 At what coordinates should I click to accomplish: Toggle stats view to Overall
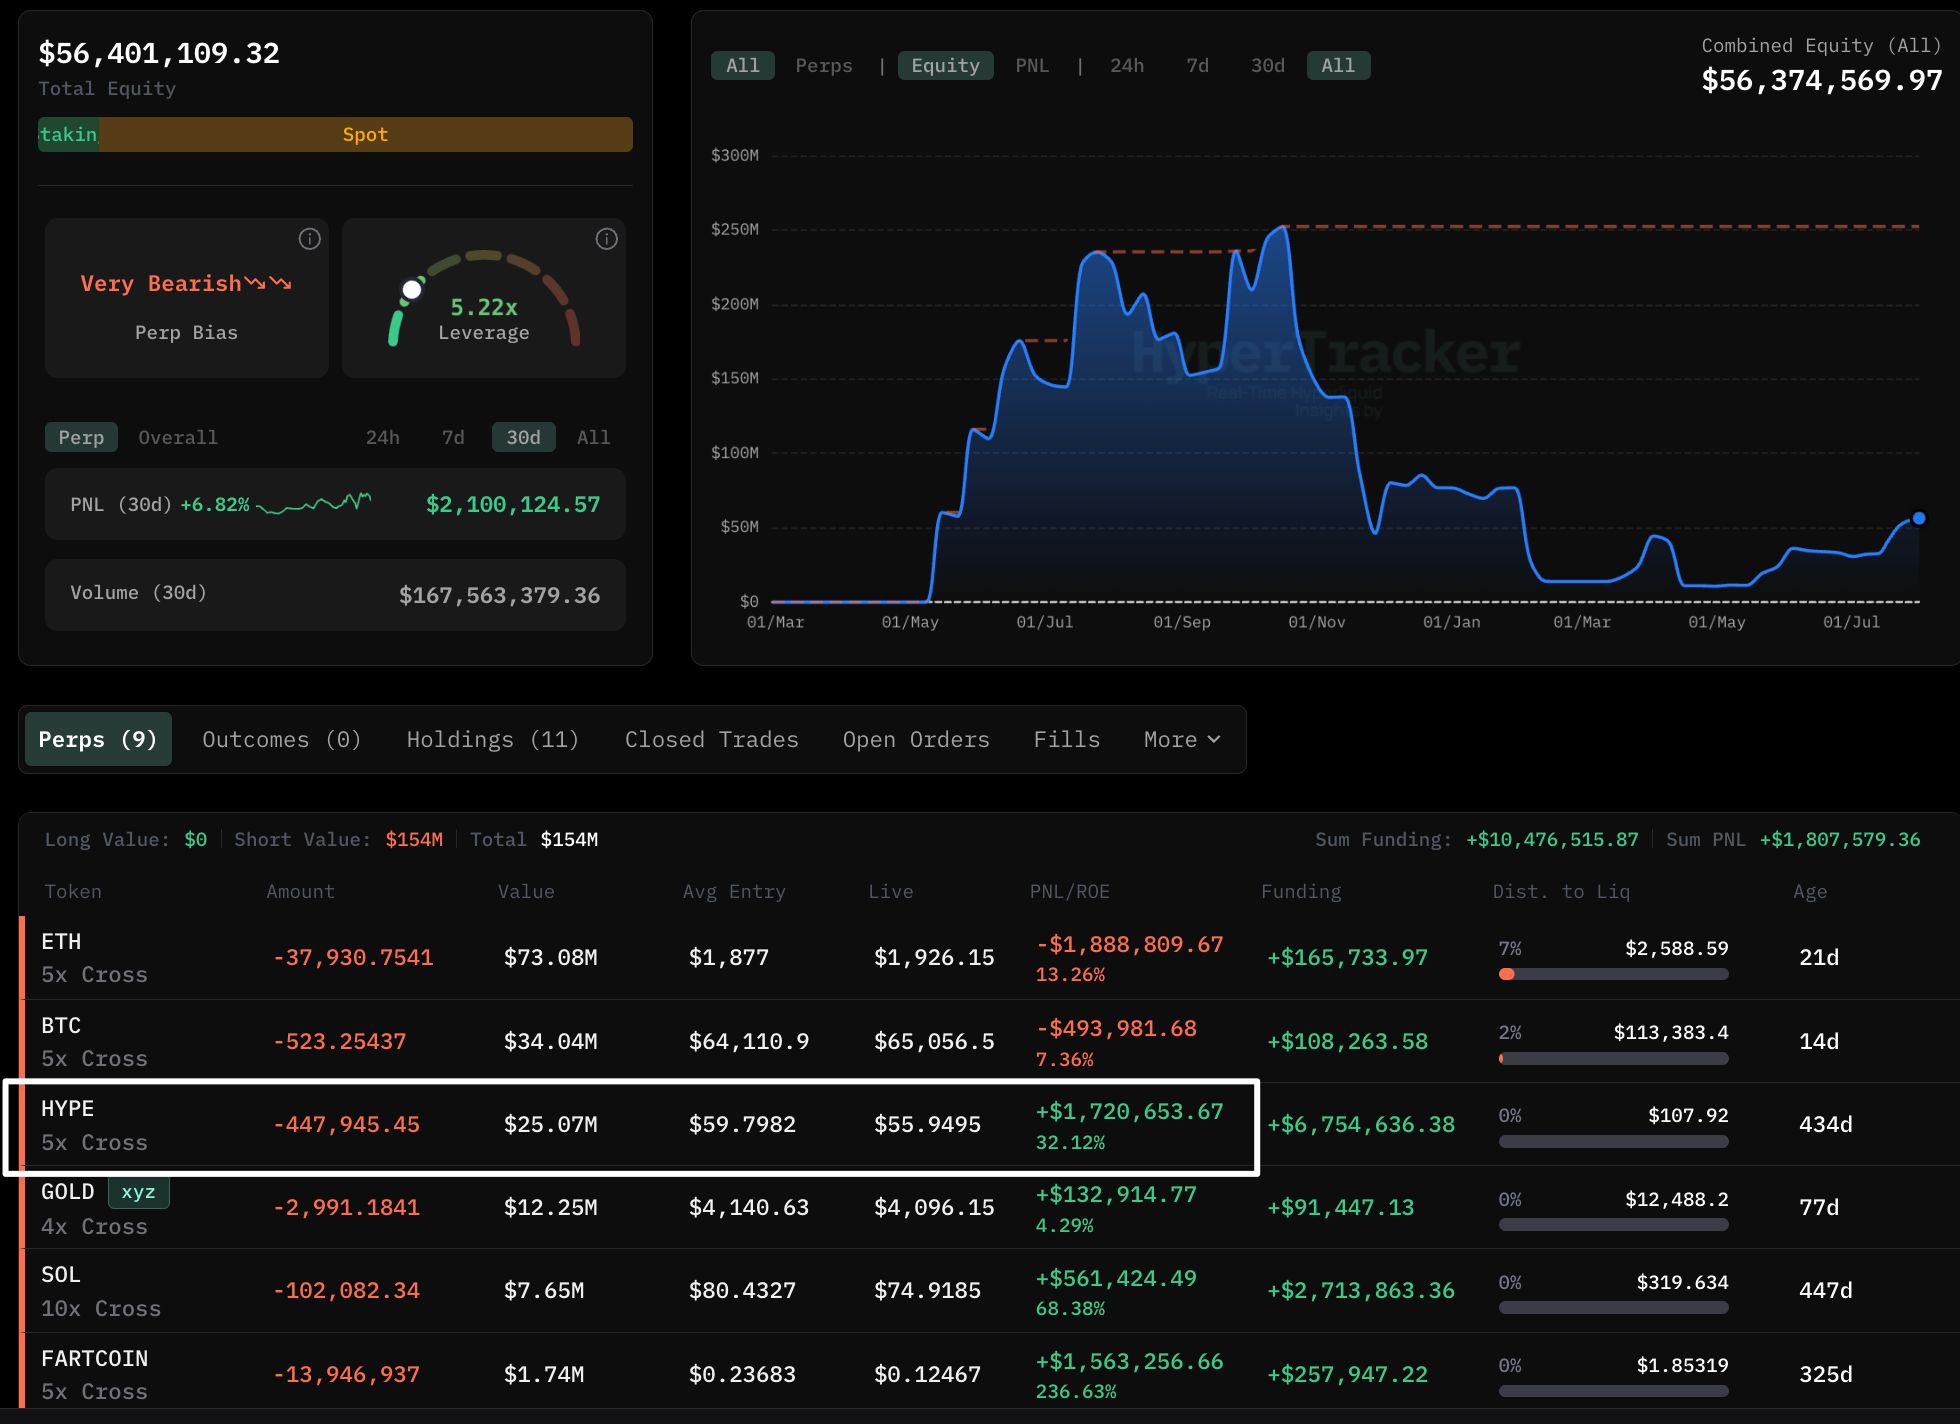click(178, 438)
